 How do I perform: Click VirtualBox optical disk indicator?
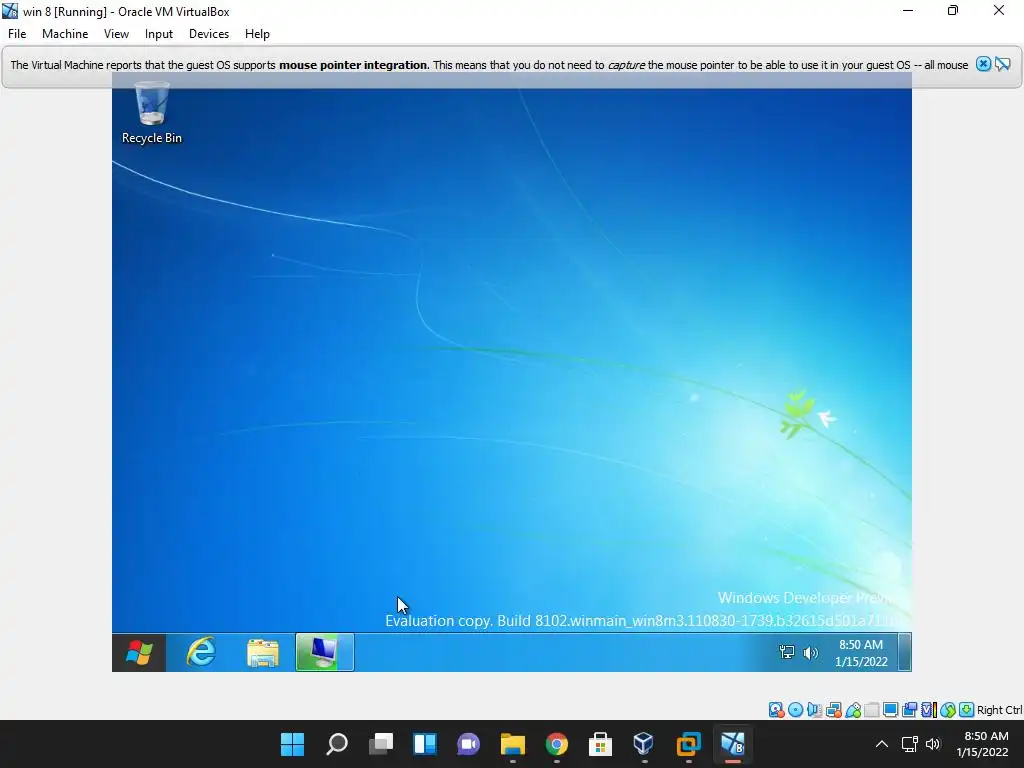795,710
